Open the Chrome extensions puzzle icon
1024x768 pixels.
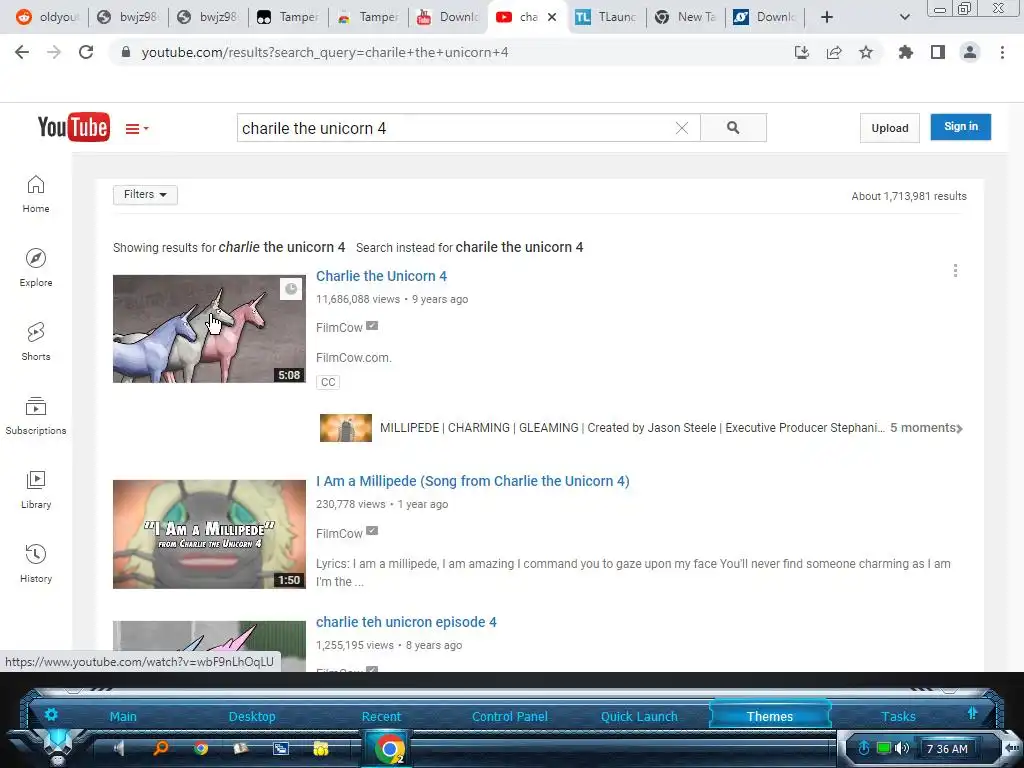click(x=905, y=52)
